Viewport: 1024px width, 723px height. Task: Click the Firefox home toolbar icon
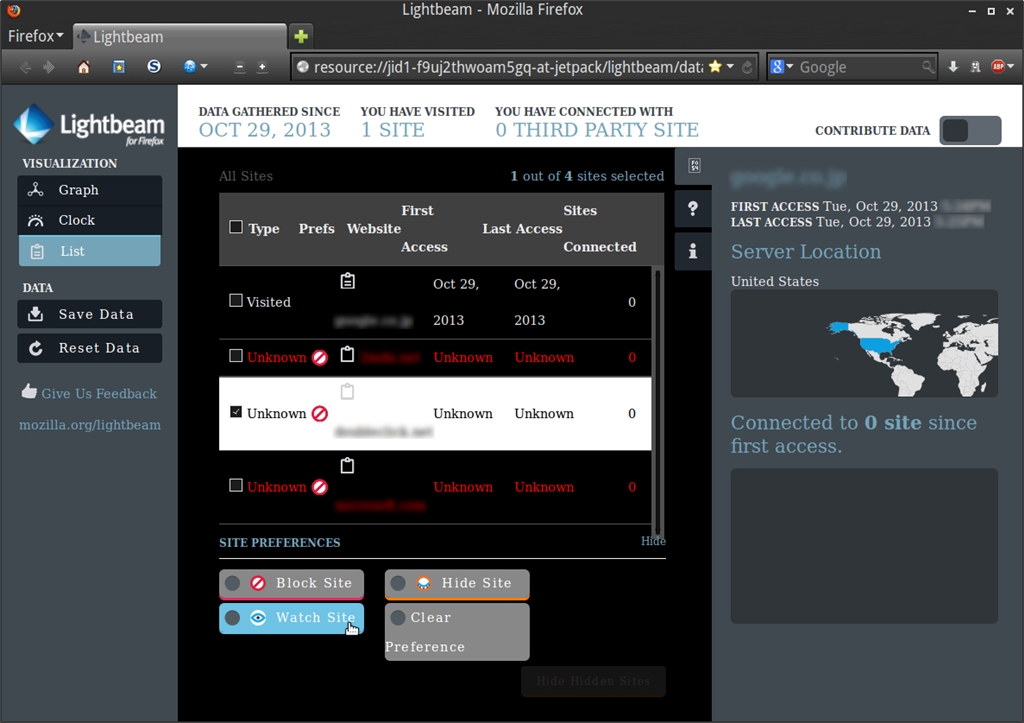pyautogui.click(x=84, y=67)
